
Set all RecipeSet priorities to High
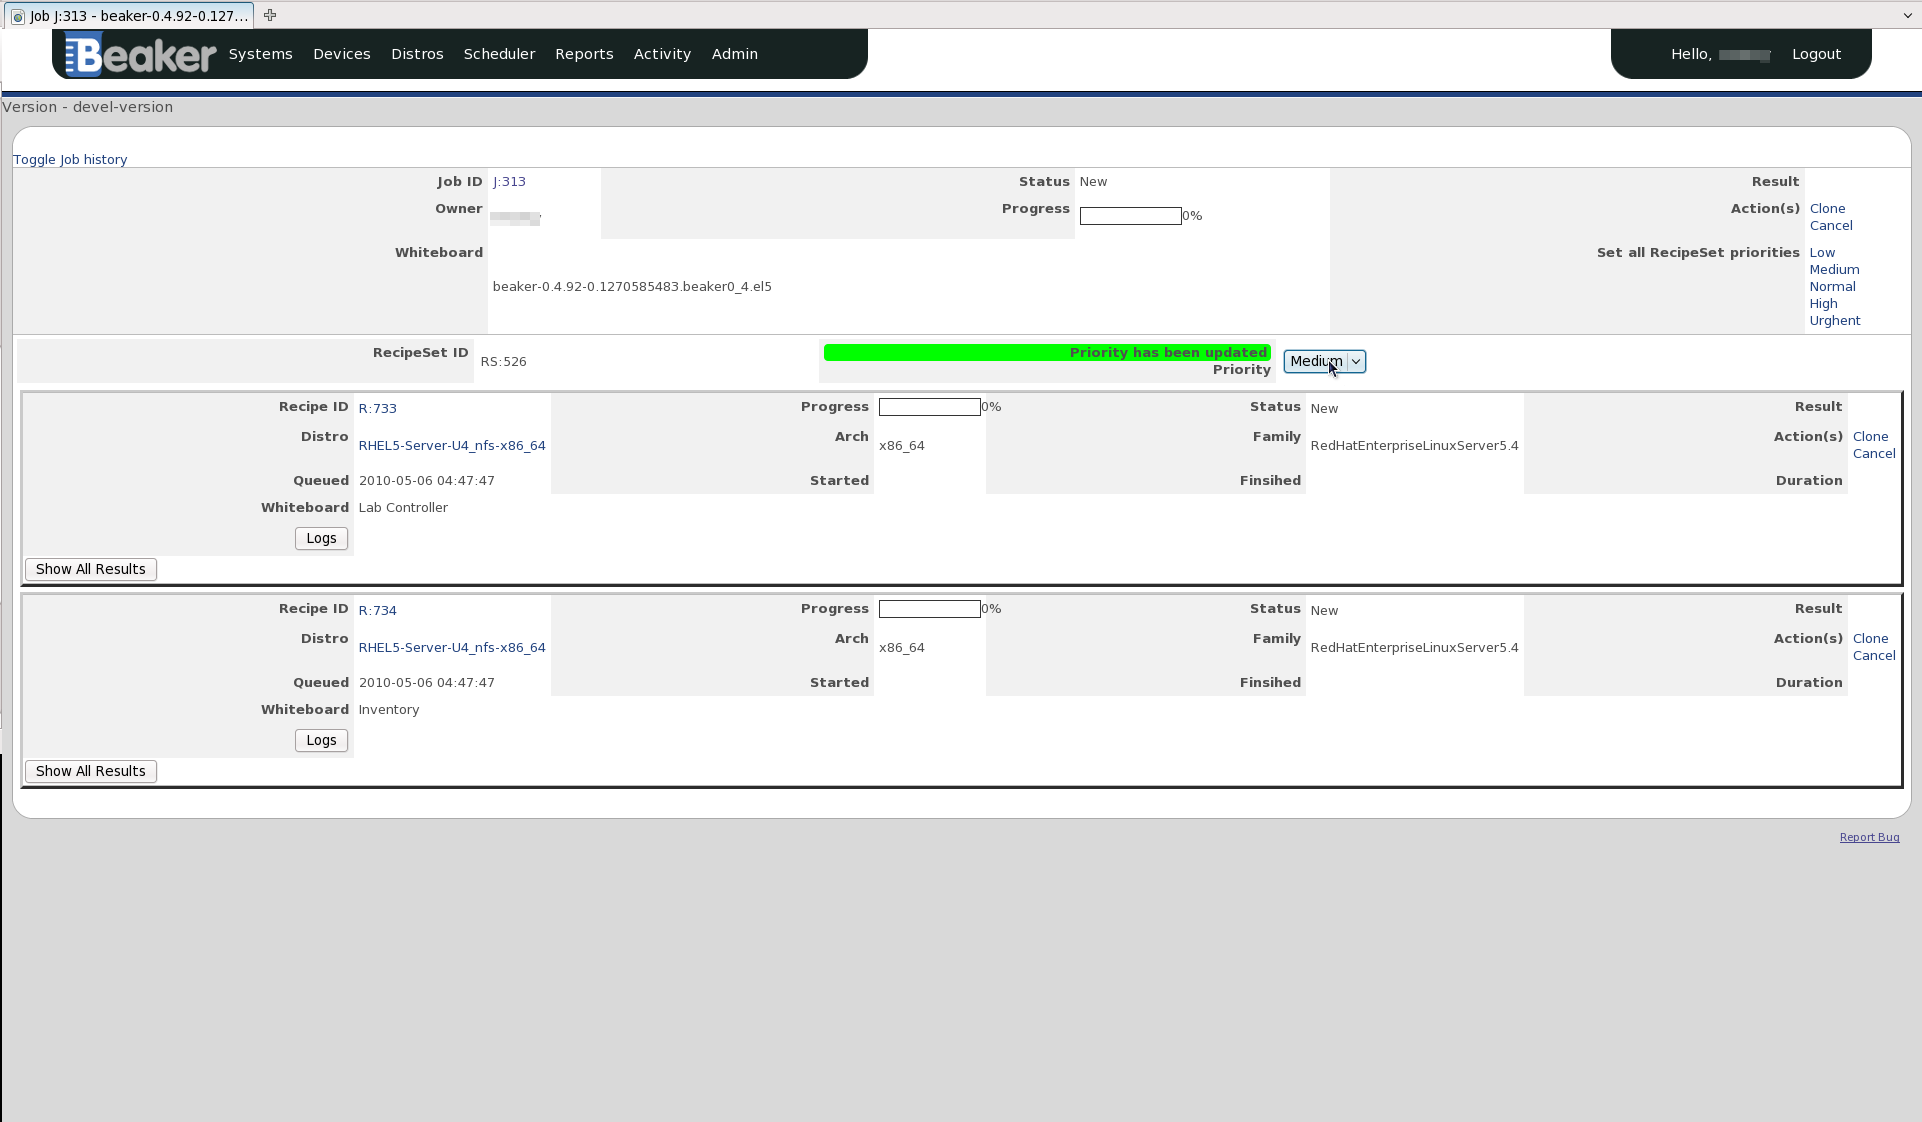pyautogui.click(x=1823, y=304)
